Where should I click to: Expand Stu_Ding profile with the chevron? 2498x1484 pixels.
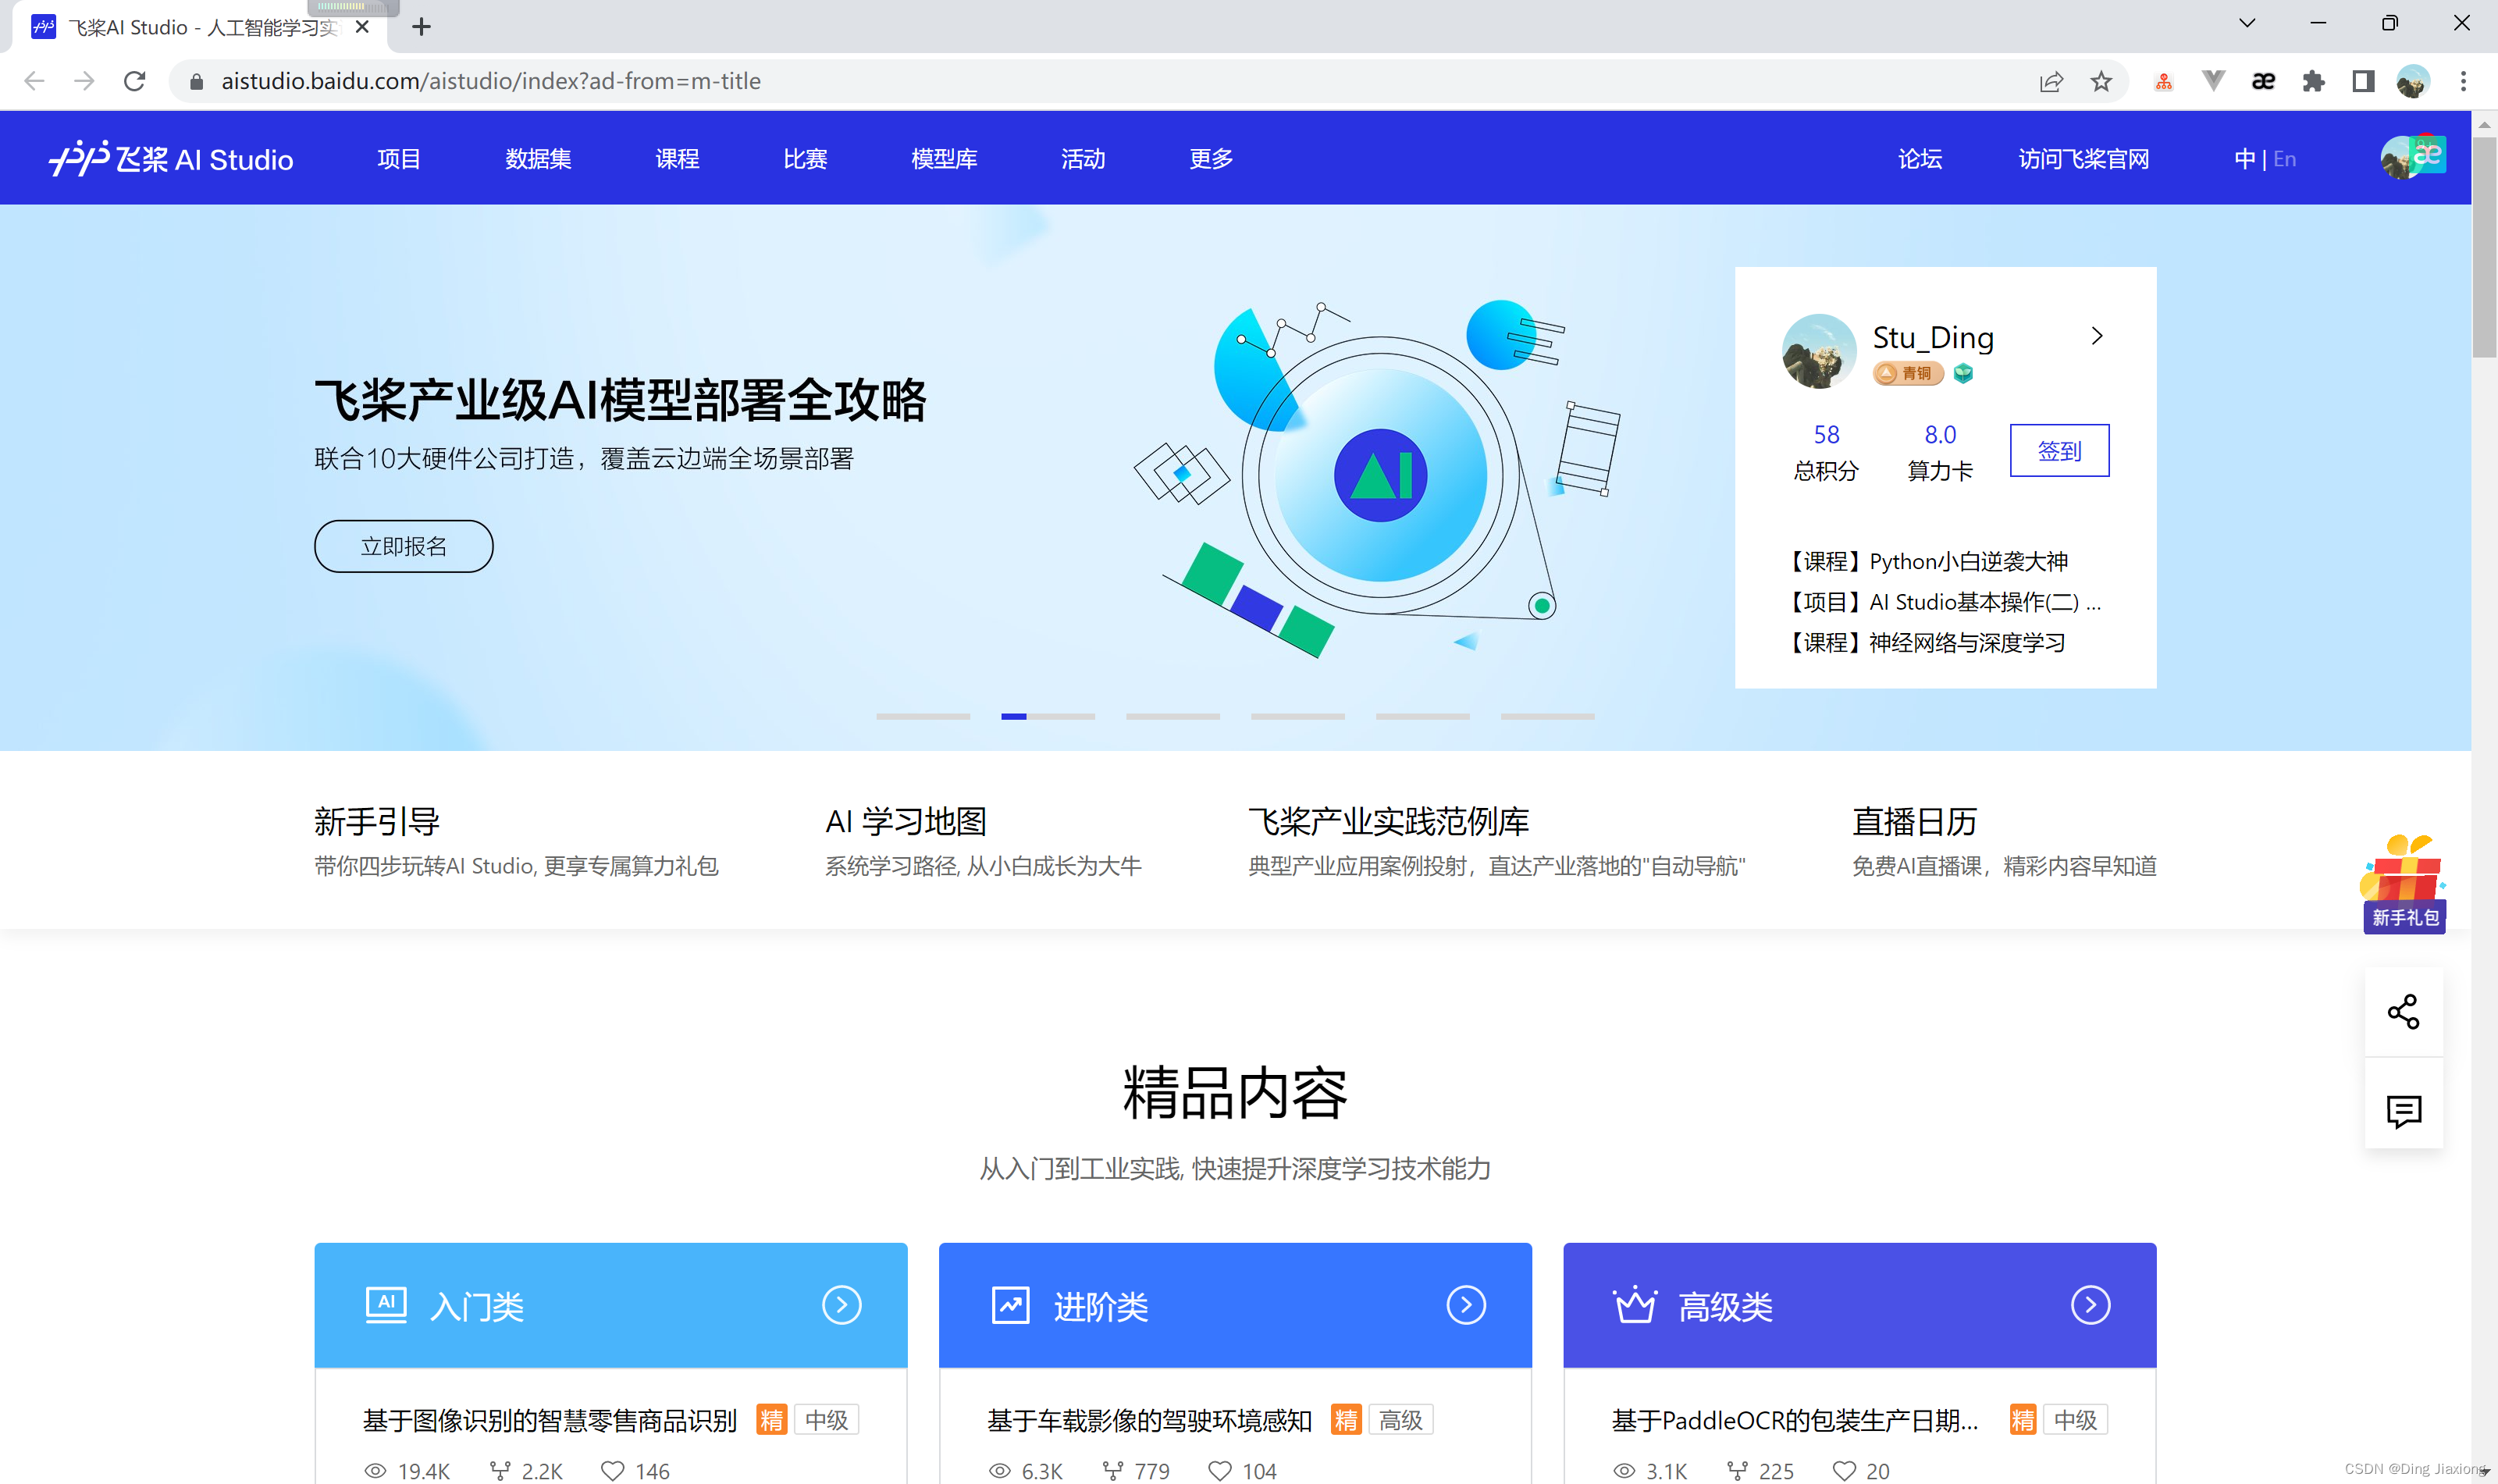coord(2098,337)
